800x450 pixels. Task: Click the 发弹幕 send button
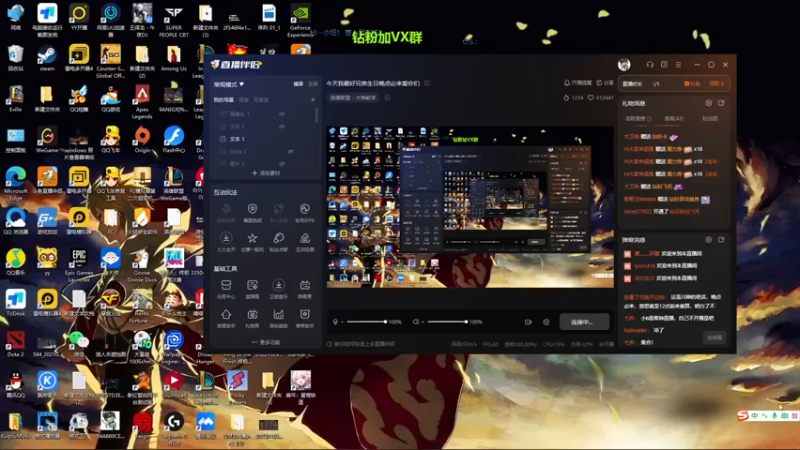[x=714, y=337]
